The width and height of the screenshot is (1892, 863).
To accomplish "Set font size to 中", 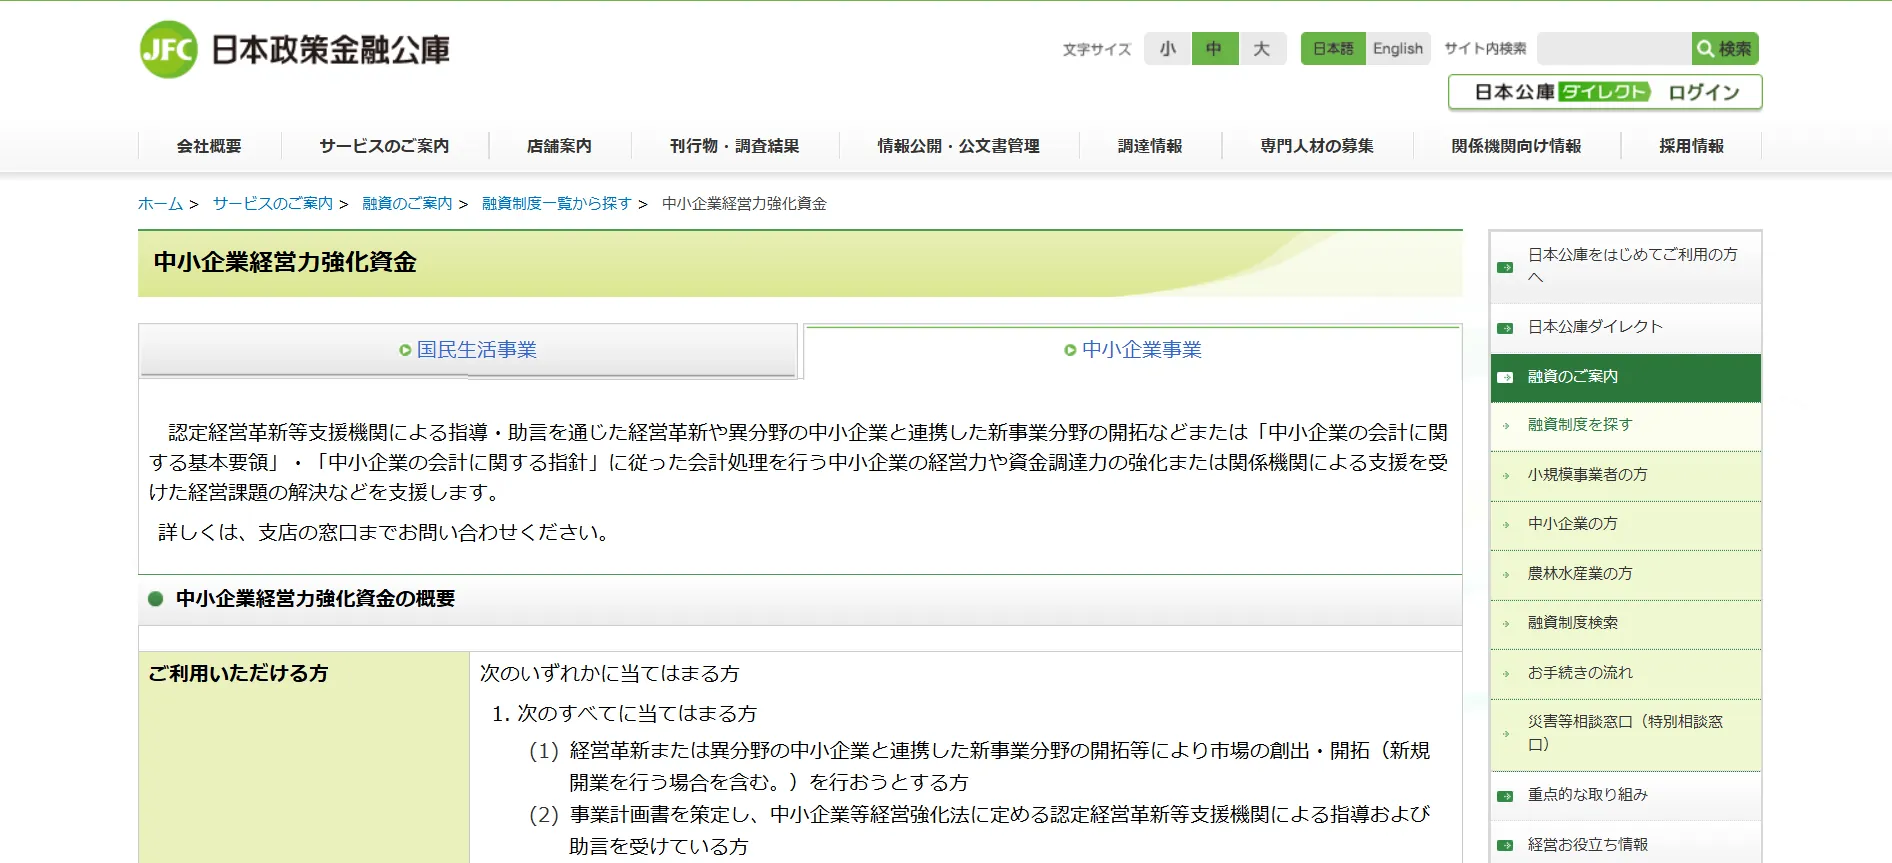I will (1215, 49).
